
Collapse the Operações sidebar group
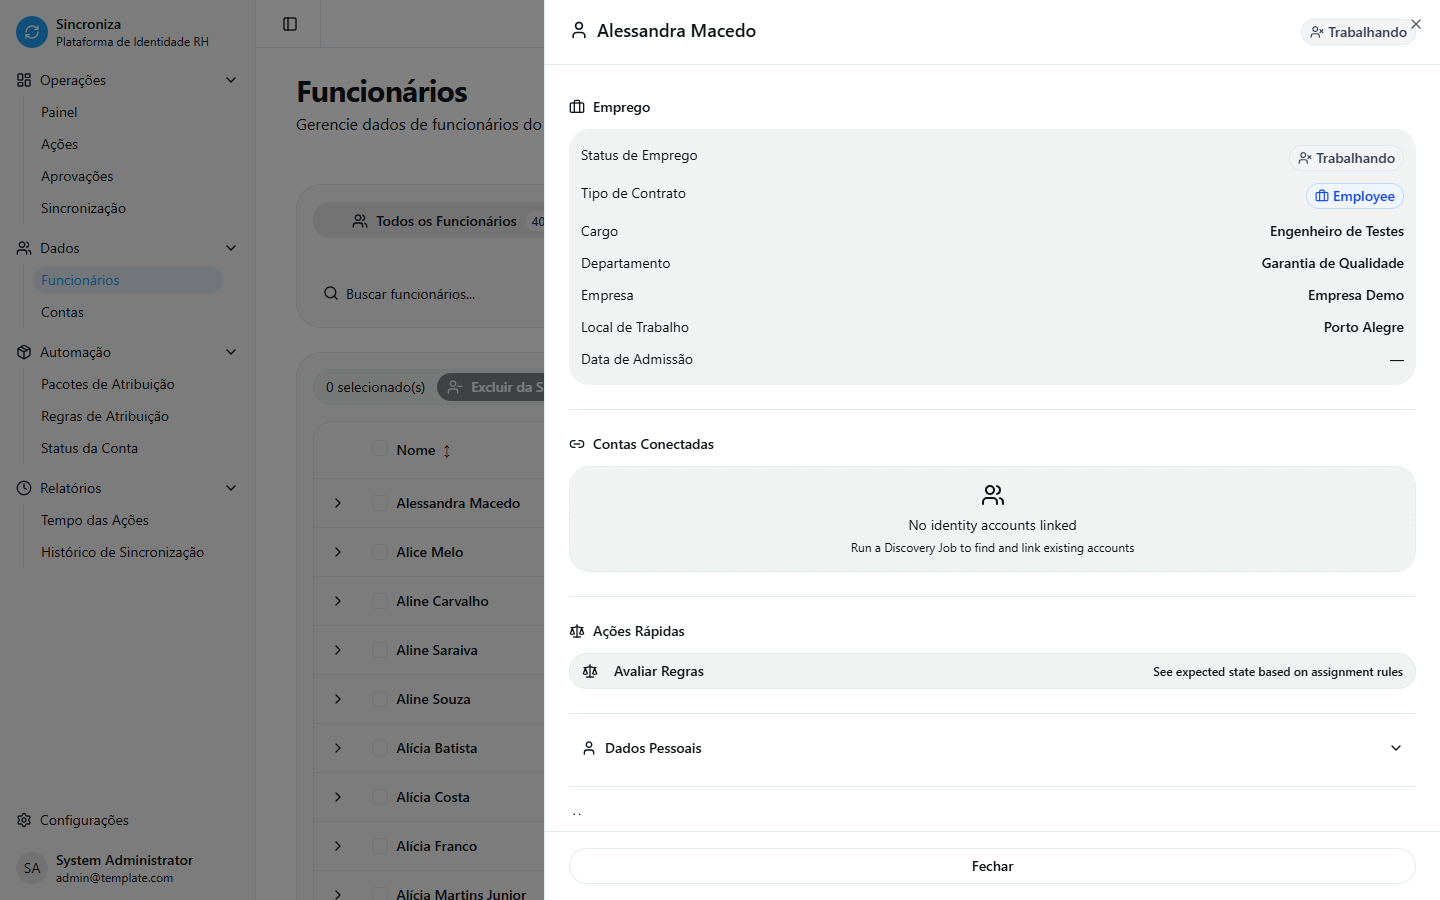(231, 80)
